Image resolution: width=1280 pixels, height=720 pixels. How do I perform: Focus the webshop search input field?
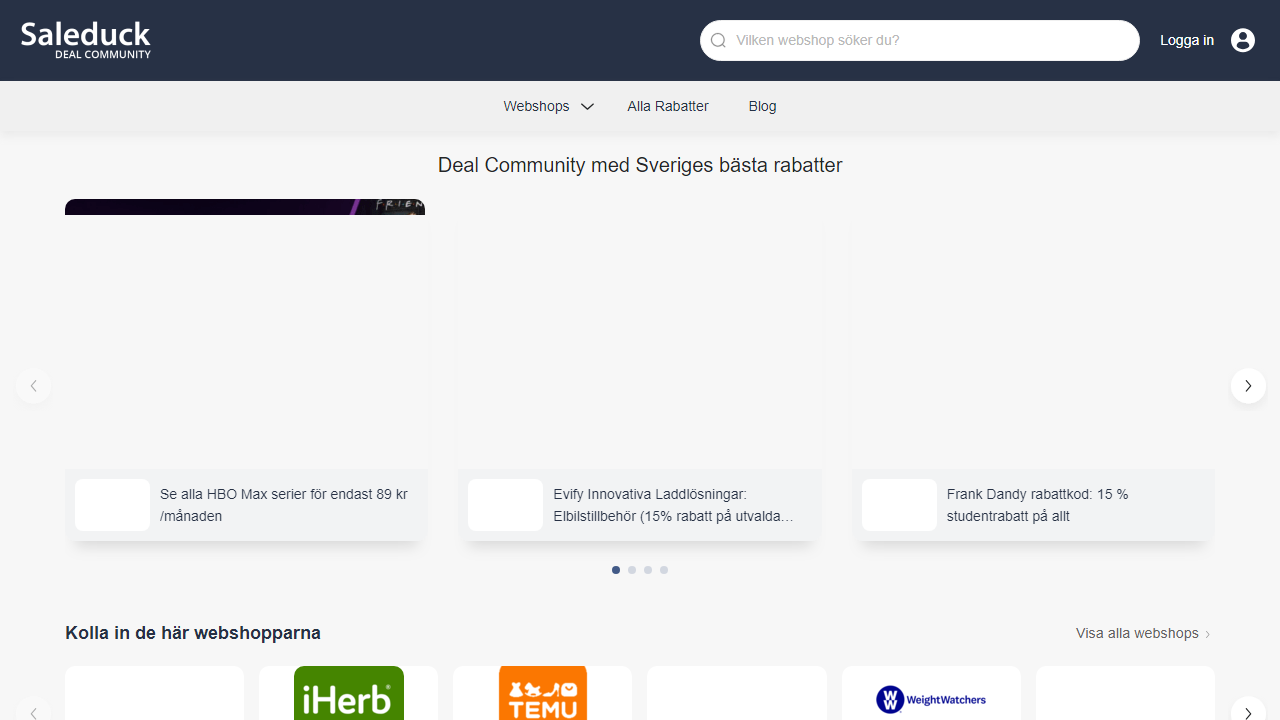point(930,41)
